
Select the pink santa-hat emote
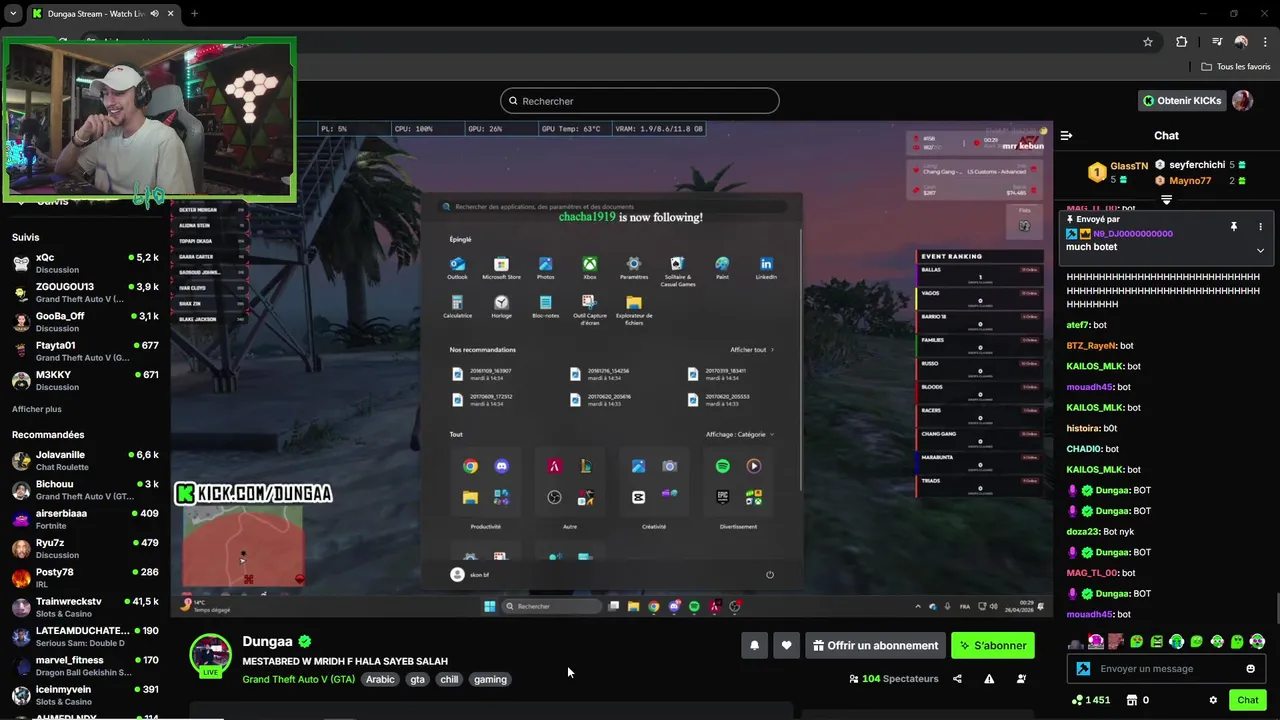point(1096,642)
